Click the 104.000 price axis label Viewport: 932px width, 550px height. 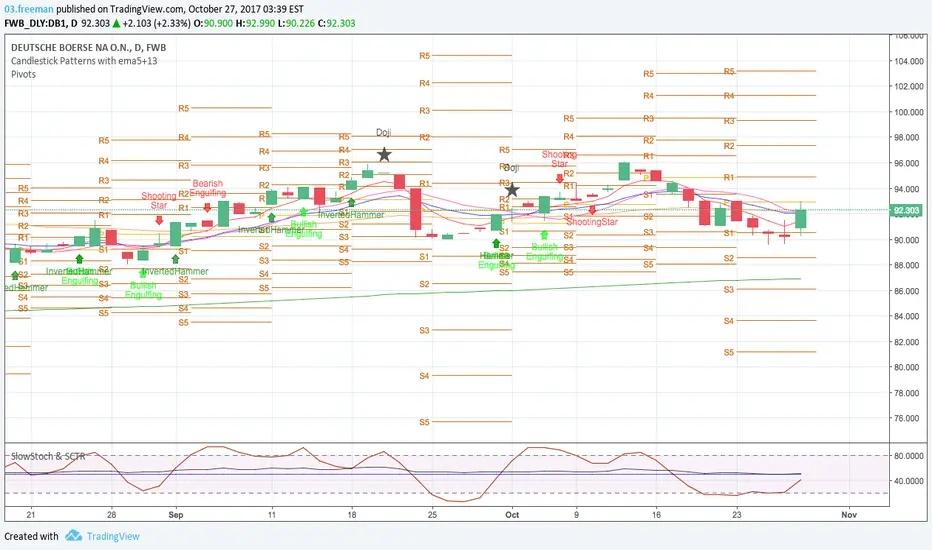click(909, 61)
